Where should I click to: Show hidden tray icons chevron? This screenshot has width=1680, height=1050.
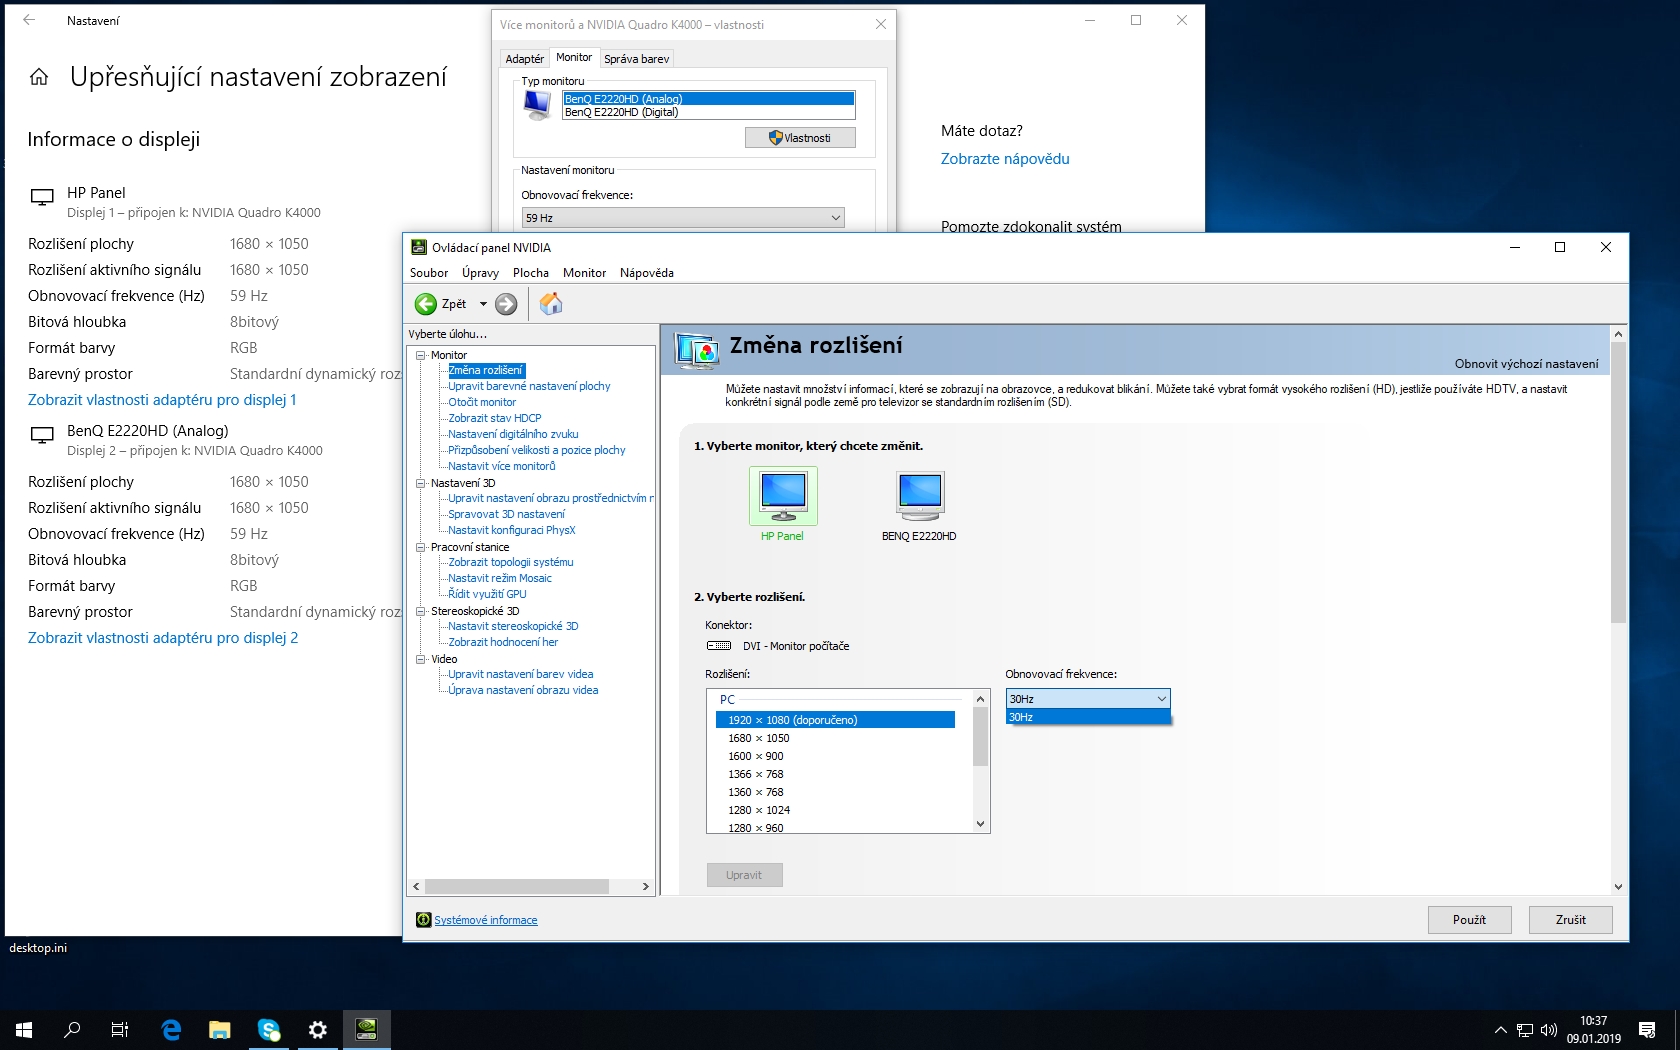(1500, 1030)
